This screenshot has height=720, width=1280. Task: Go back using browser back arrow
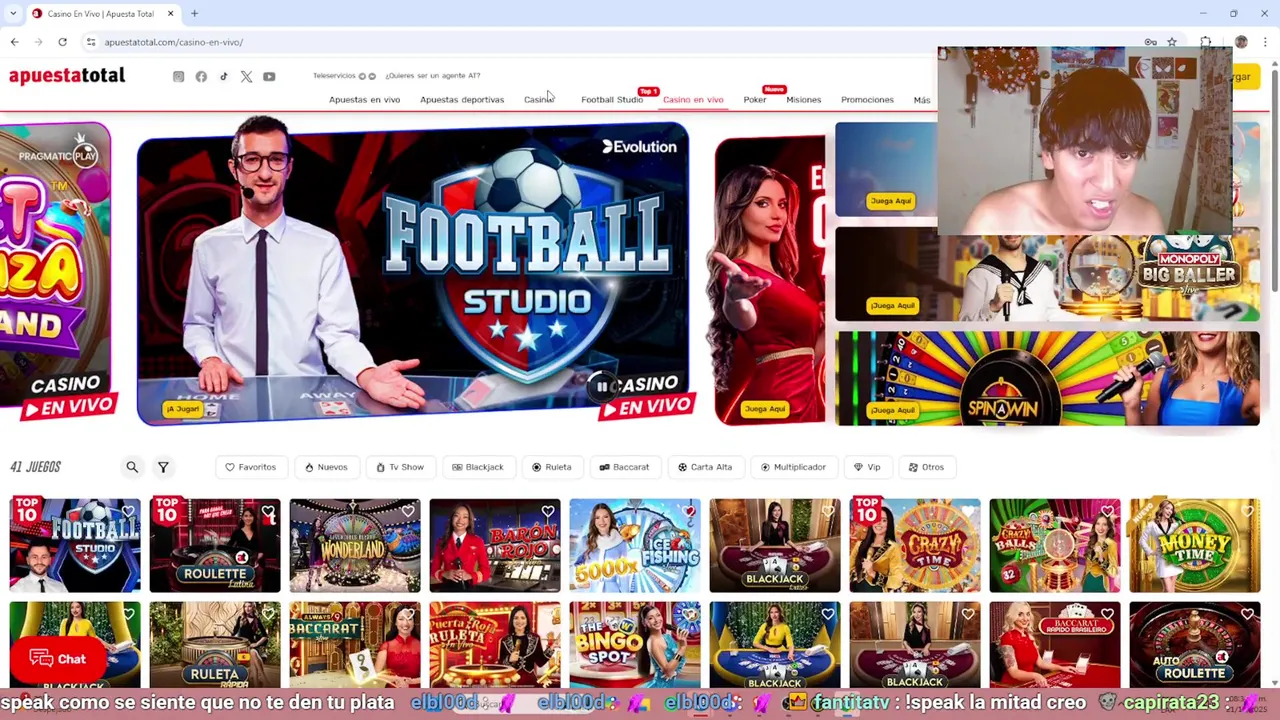tap(14, 42)
